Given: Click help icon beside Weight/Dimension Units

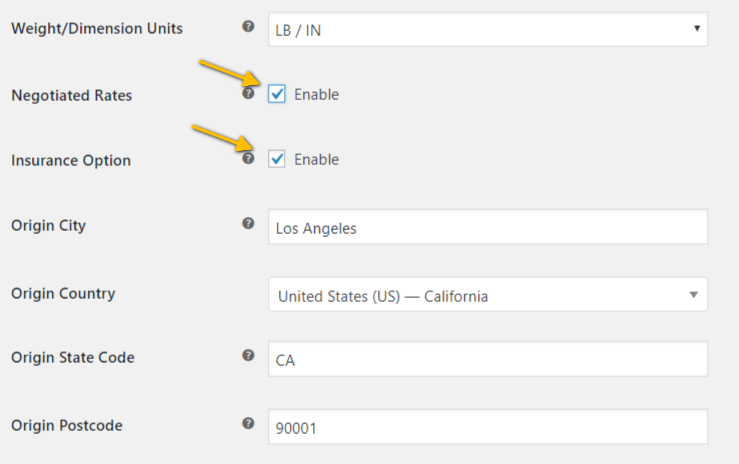Looking at the screenshot, I should [x=248, y=26].
